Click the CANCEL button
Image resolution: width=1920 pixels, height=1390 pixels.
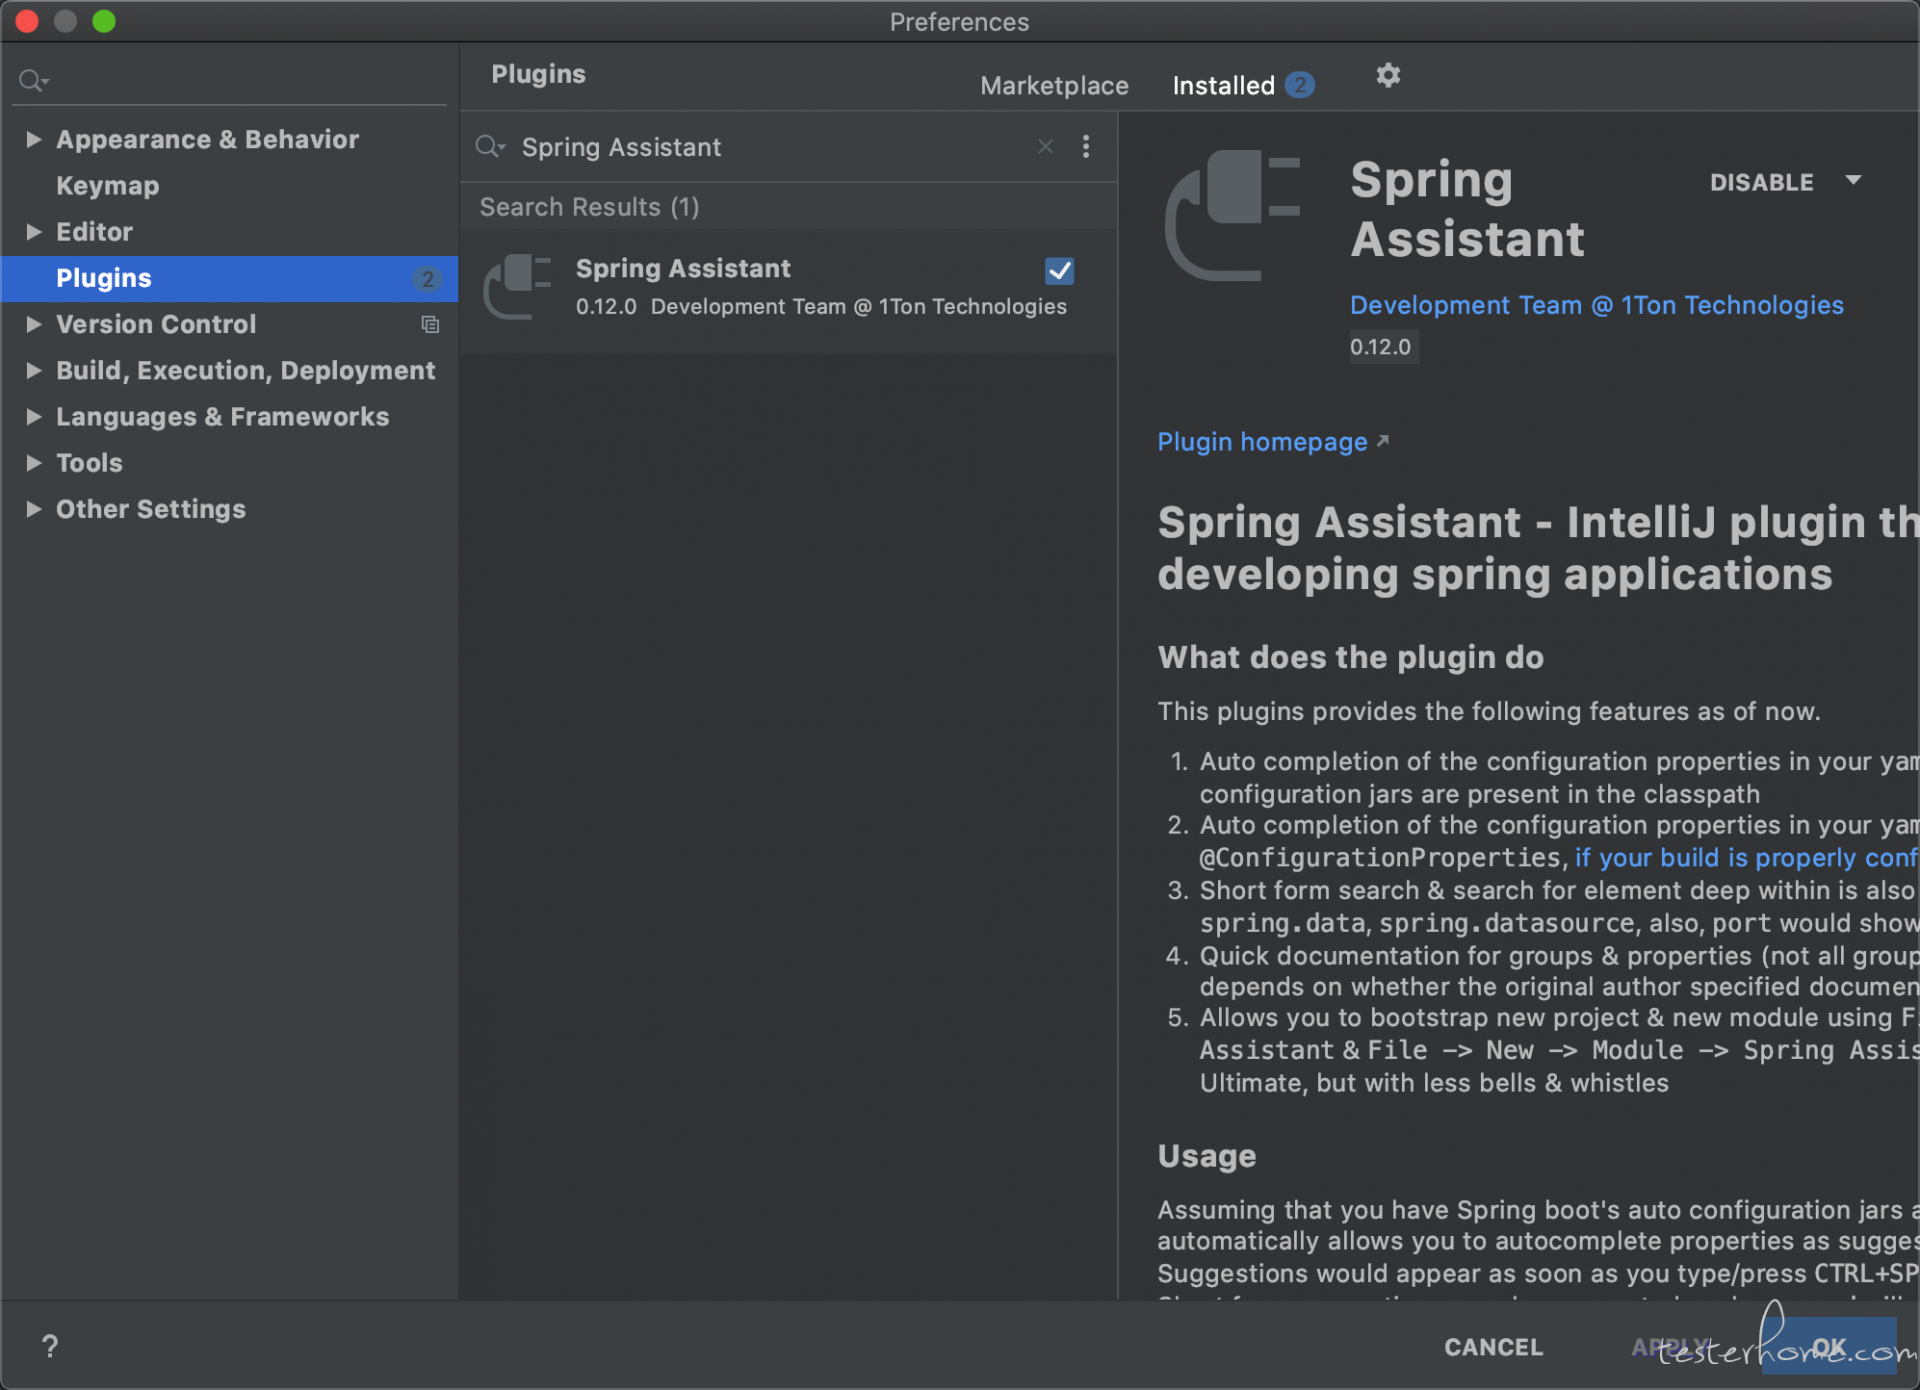tap(1493, 1347)
